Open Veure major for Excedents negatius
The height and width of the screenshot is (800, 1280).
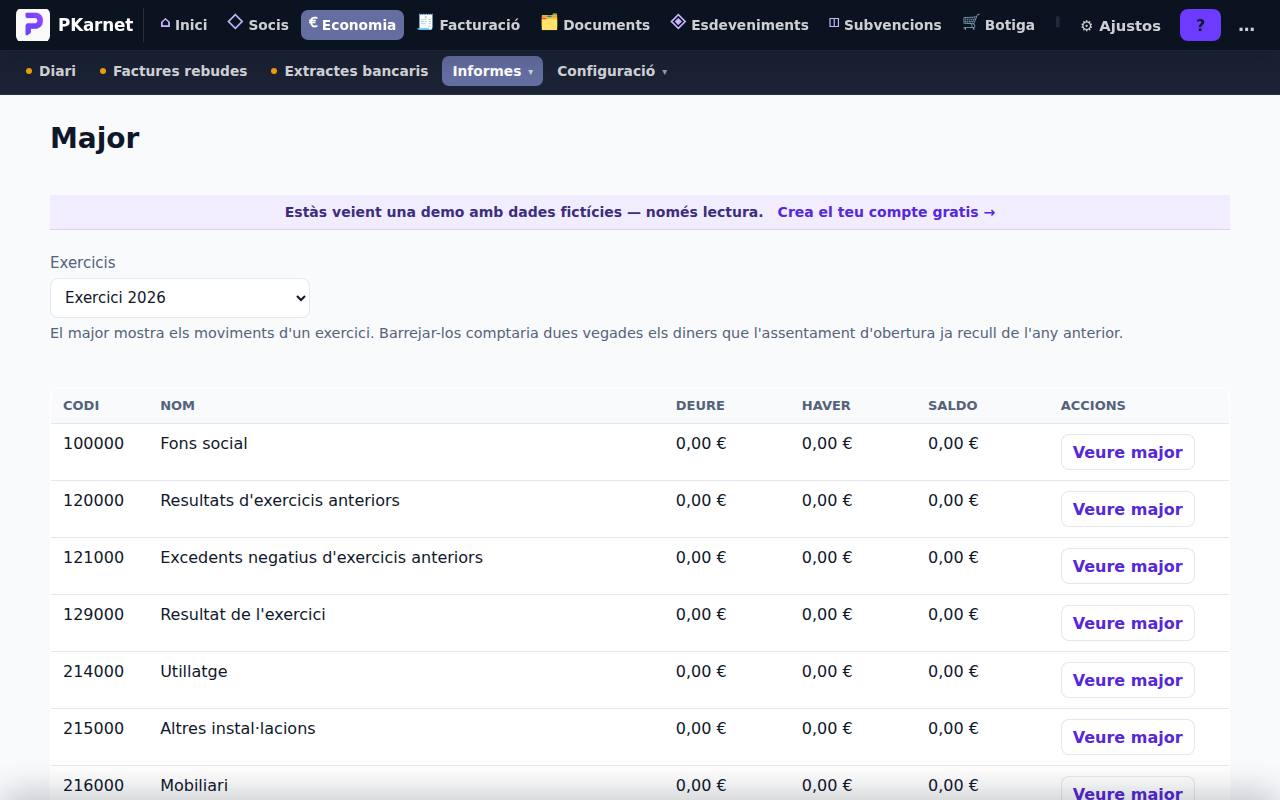point(1127,566)
